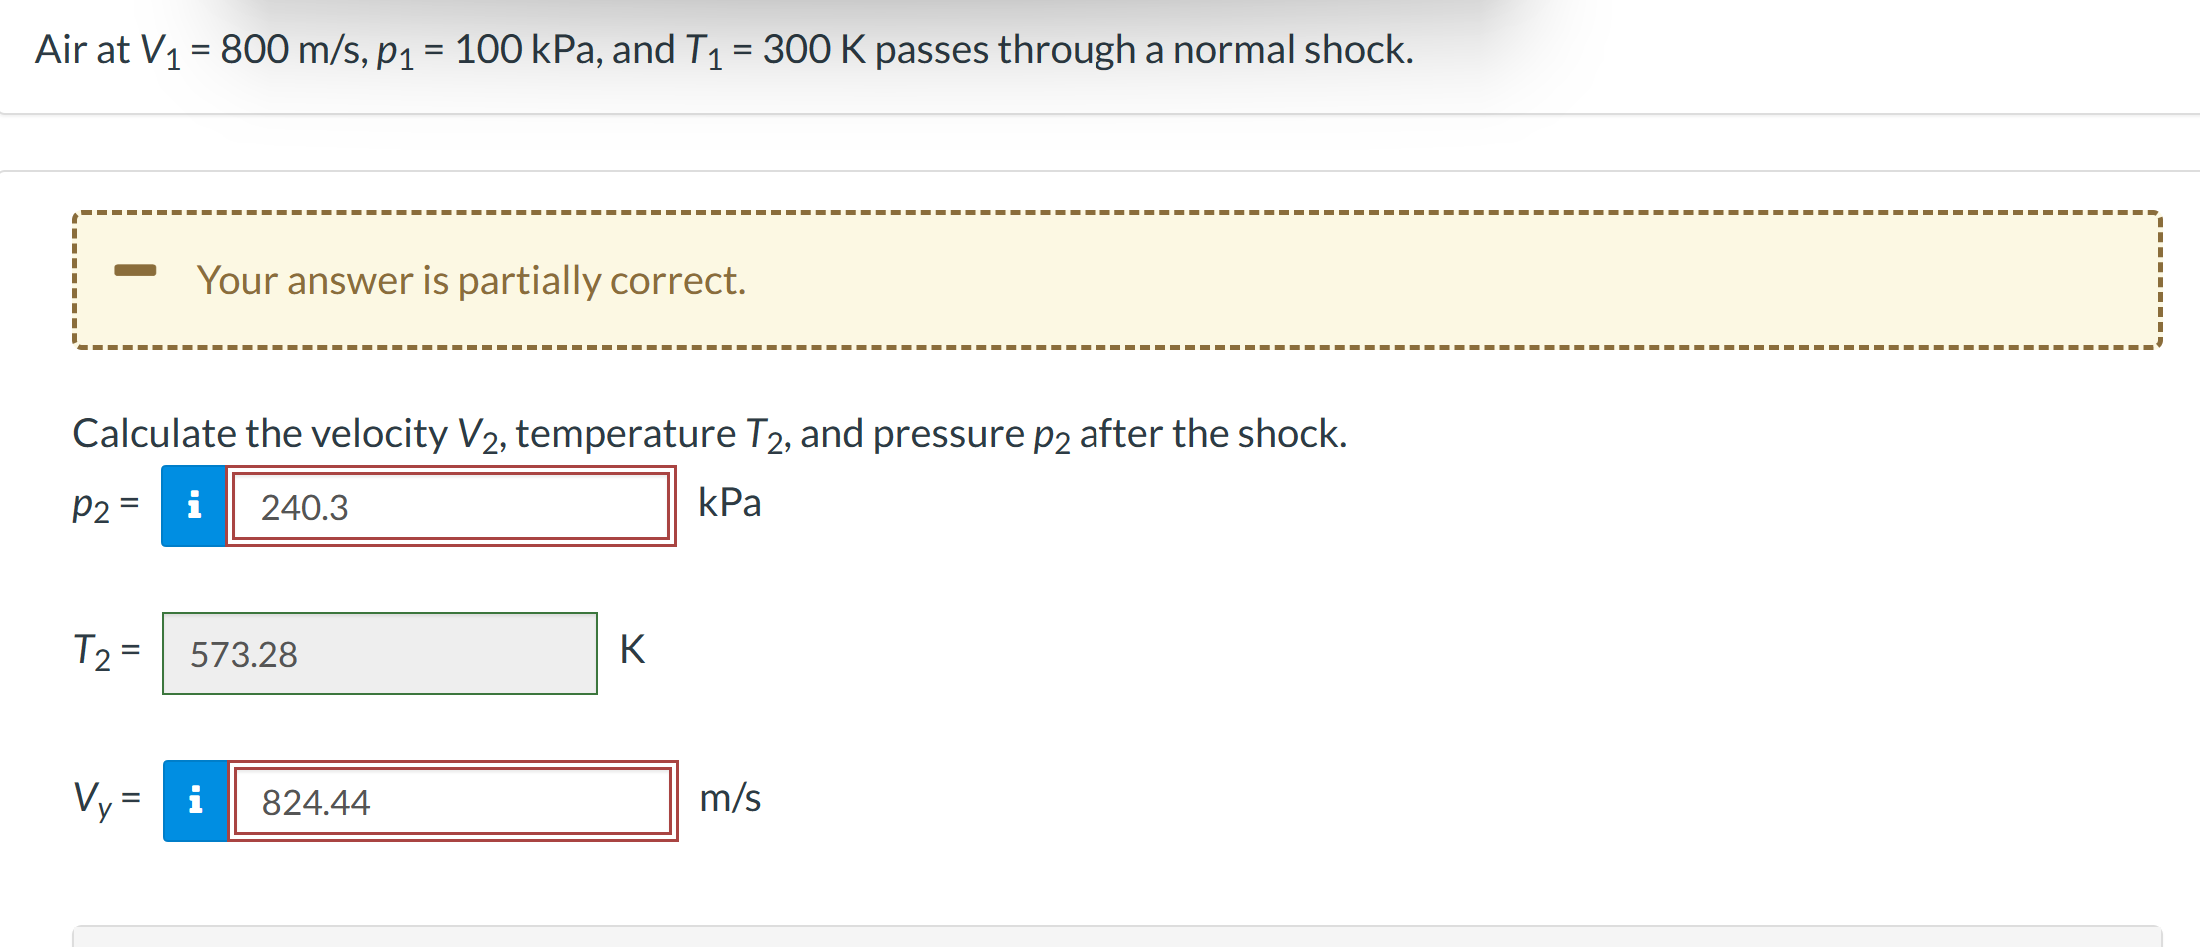Select the 'Calculate the velocity V2' prompt text
The width and height of the screenshot is (2200, 947).
coord(710,433)
